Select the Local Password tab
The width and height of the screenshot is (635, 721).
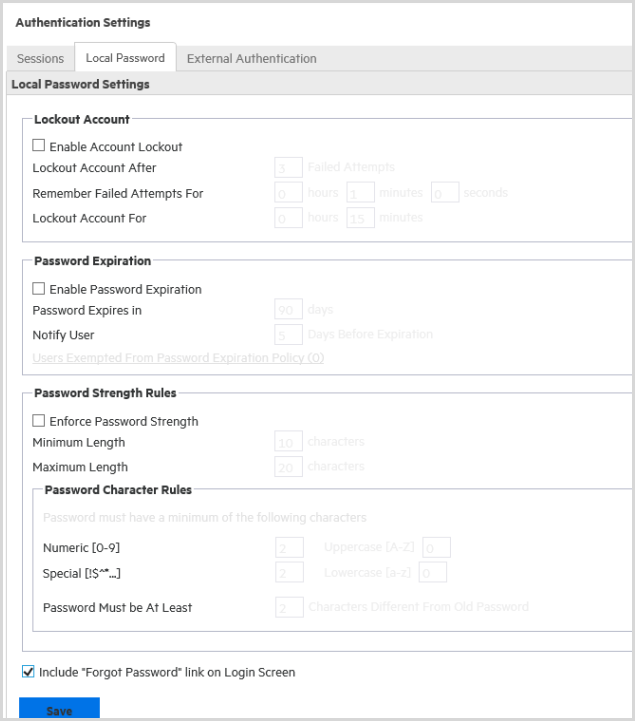coord(125,59)
